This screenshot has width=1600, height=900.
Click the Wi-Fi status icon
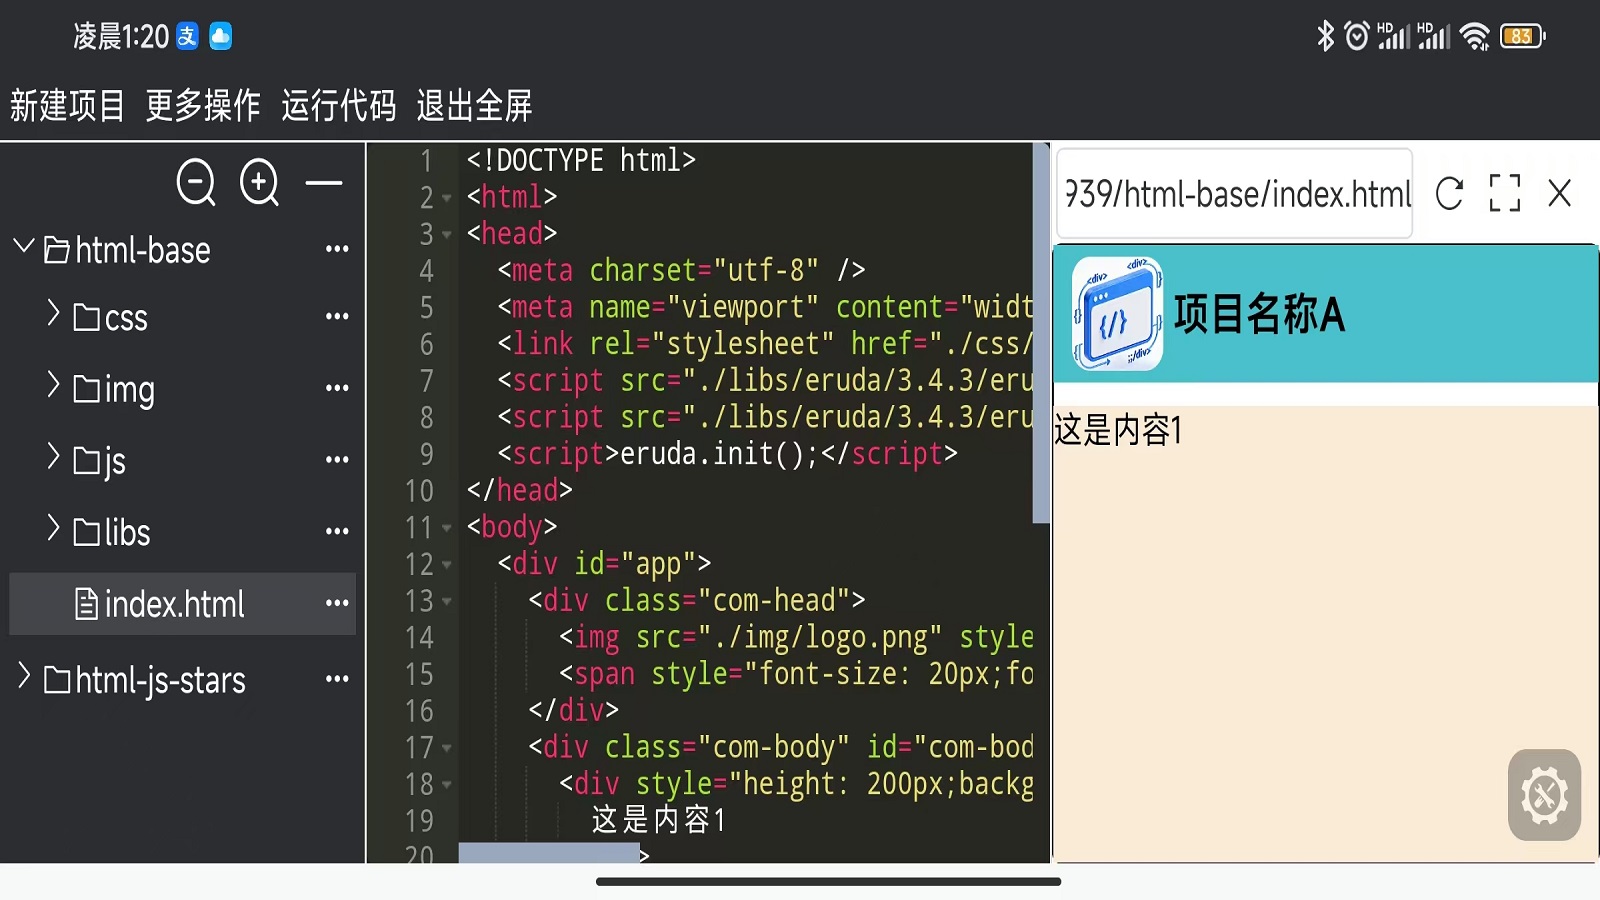[x=1475, y=36]
